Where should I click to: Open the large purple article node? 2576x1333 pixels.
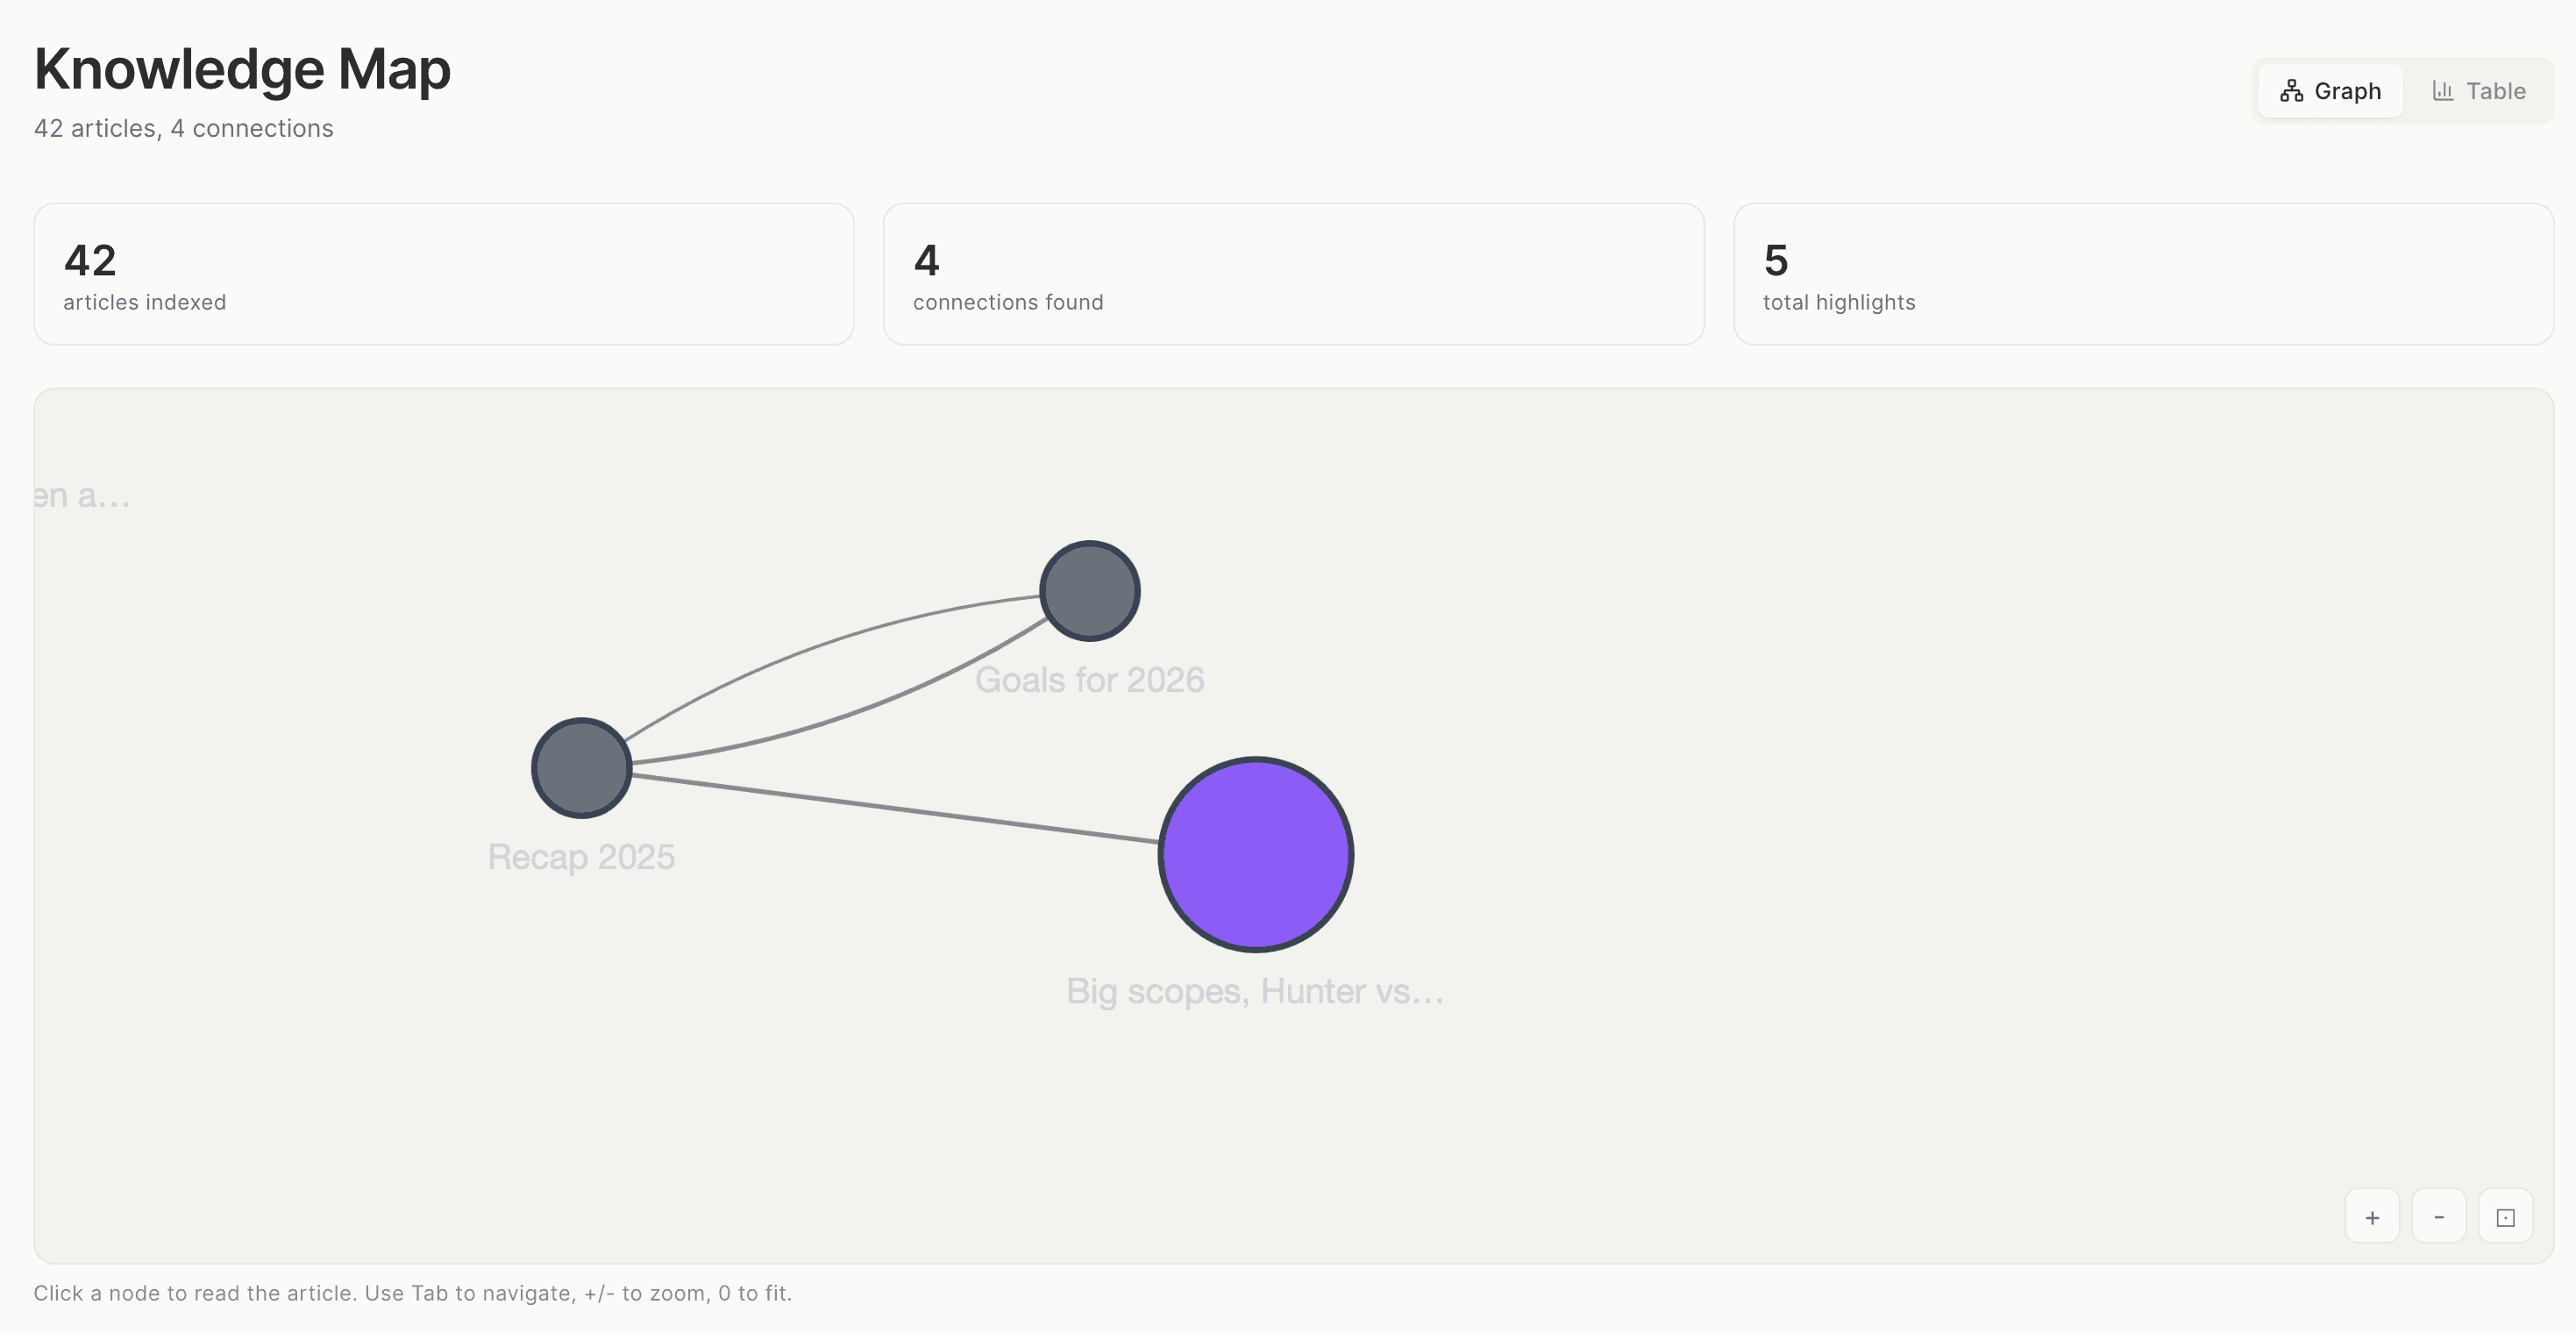point(1256,854)
